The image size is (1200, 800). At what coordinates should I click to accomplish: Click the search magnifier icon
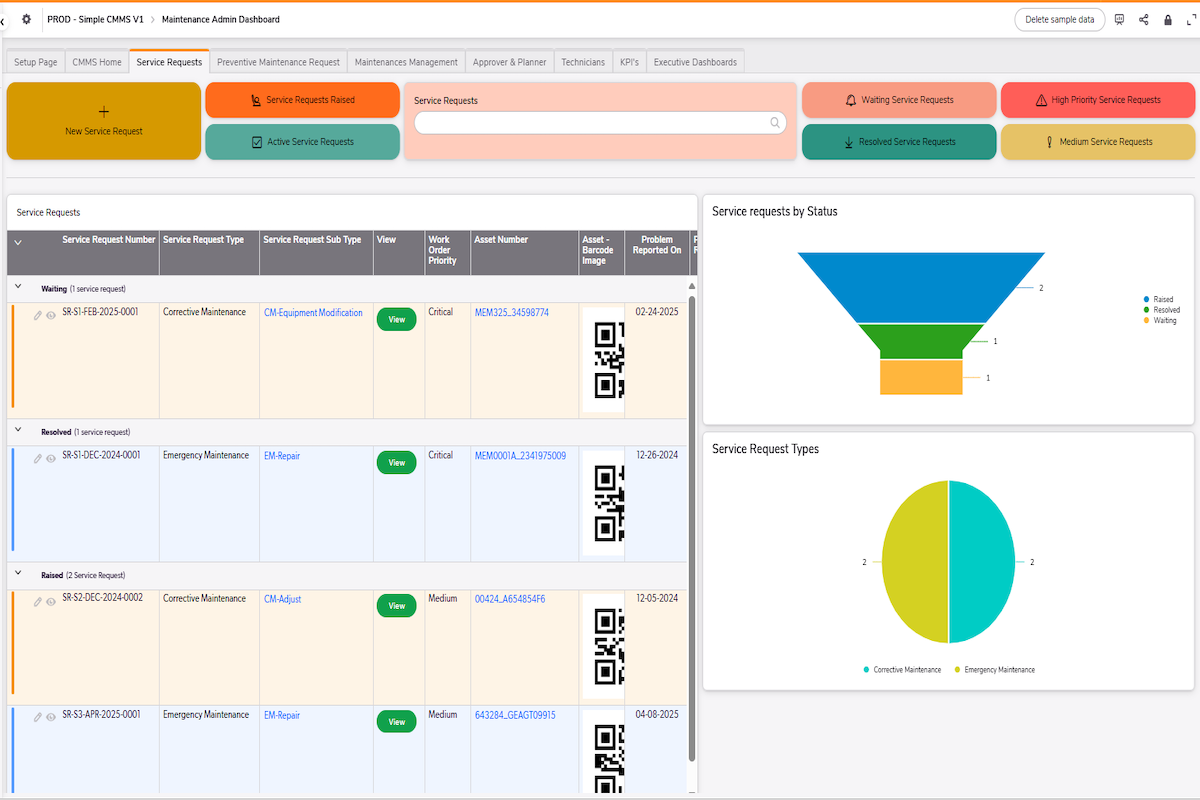click(x=774, y=123)
